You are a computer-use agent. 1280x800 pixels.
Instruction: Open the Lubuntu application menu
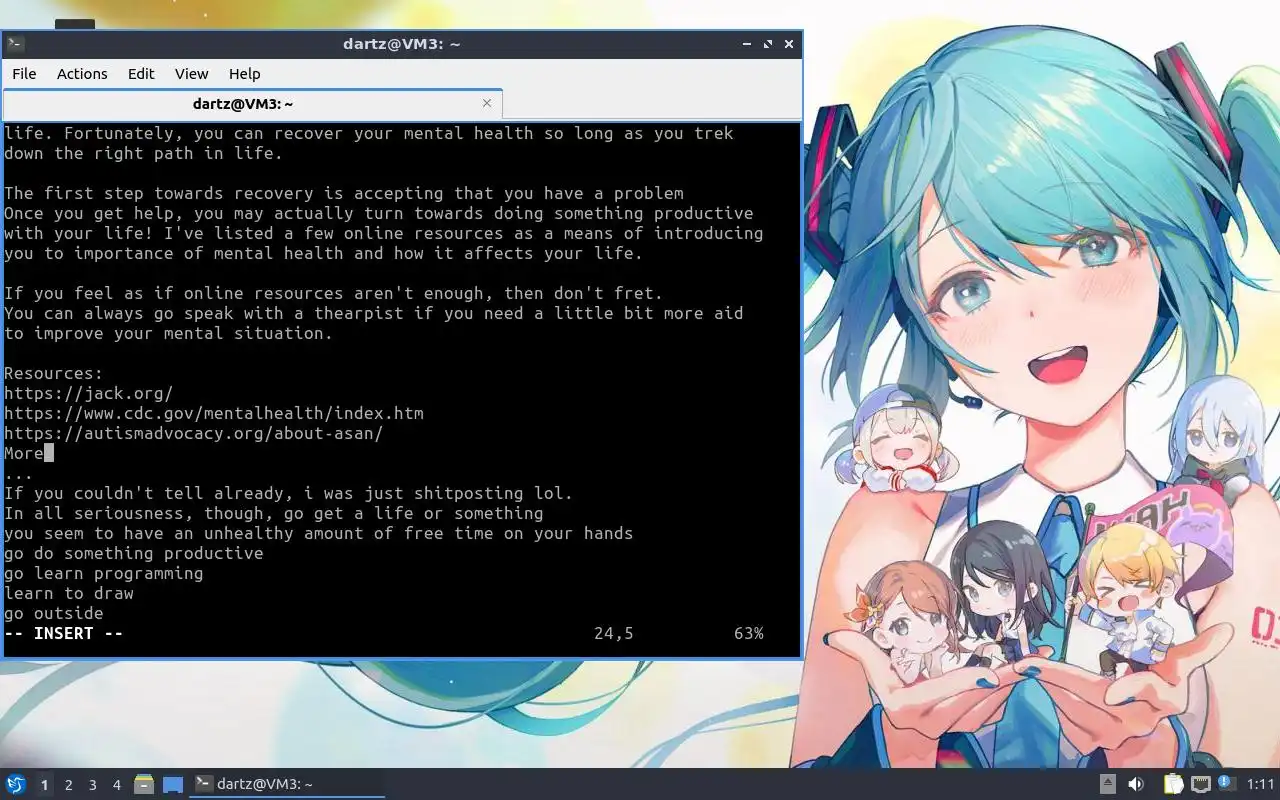click(15, 785)
